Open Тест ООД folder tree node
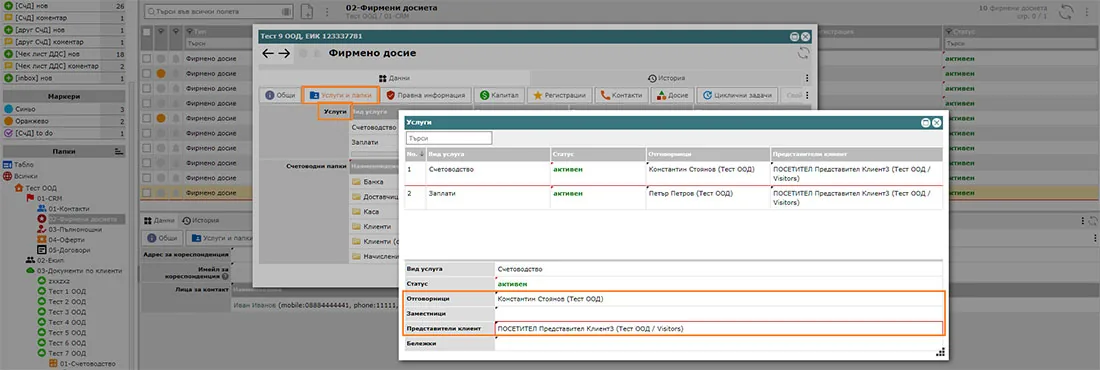1100x370 pixels. (35, 188)
